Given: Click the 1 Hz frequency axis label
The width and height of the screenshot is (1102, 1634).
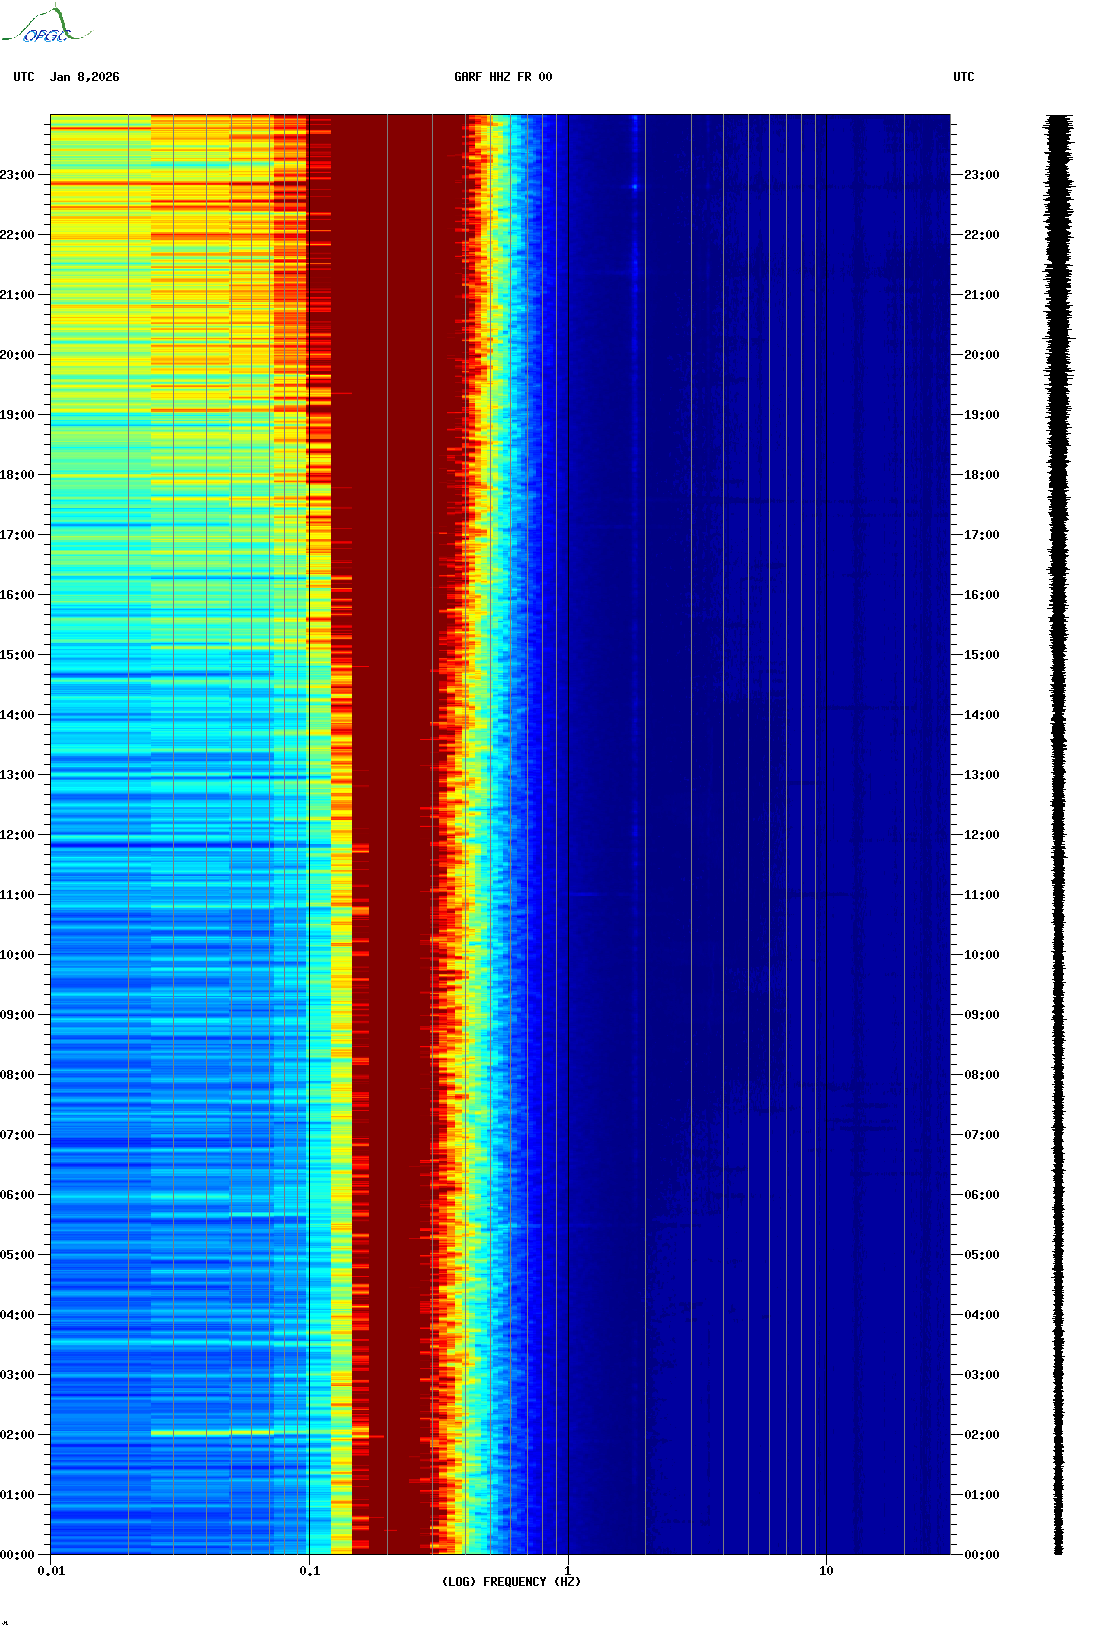Looking at the screenshot, I should click(x=568, y=1570).
